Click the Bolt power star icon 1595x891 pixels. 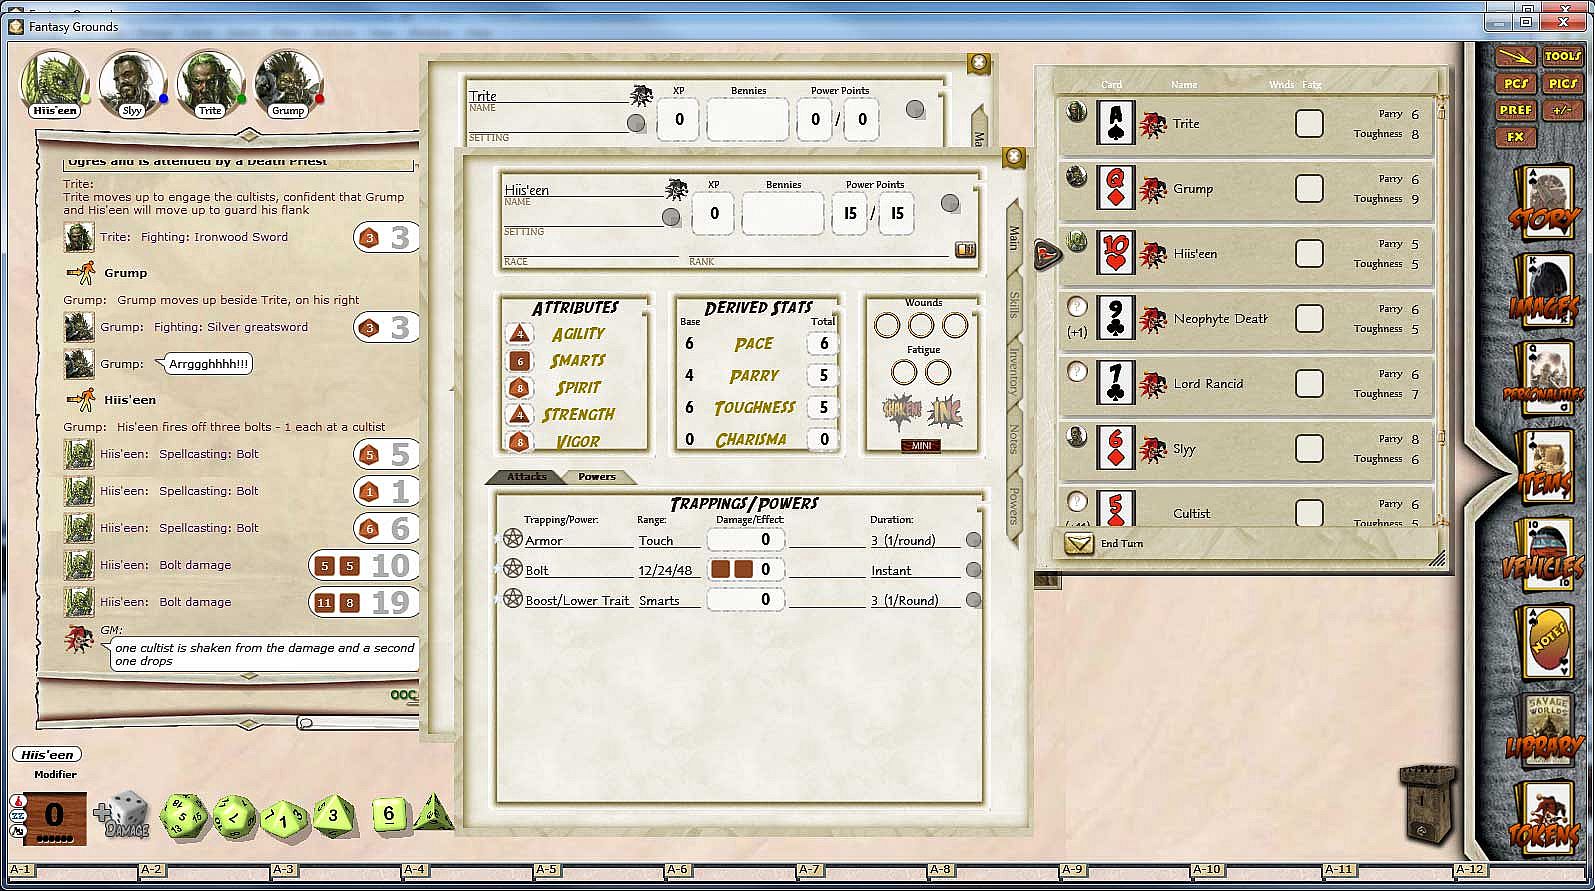coord(512,569)
